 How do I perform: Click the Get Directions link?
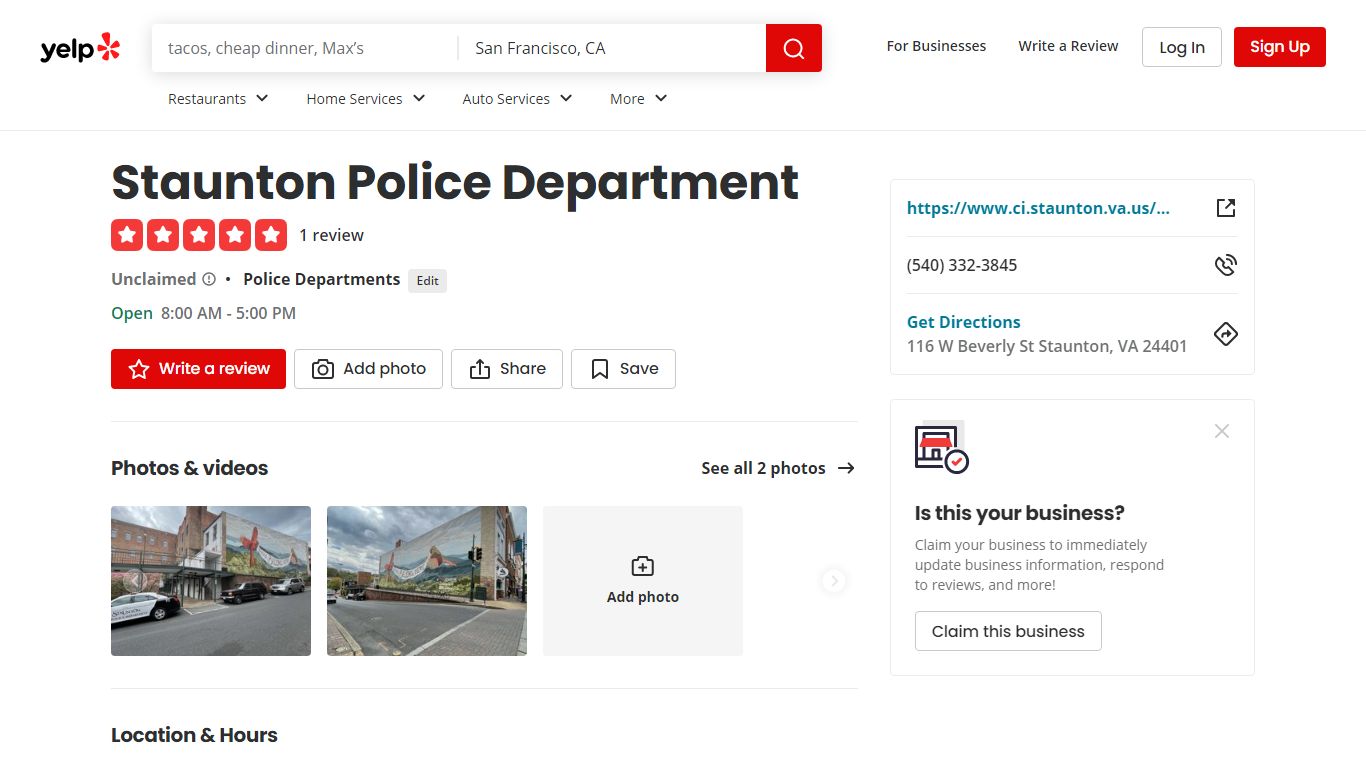(963, 322)
